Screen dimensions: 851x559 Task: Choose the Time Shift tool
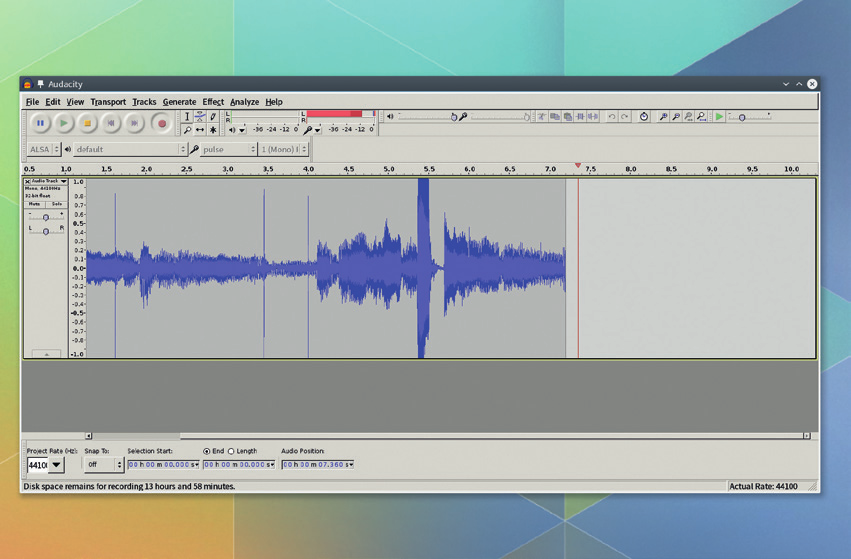point(200,130)
